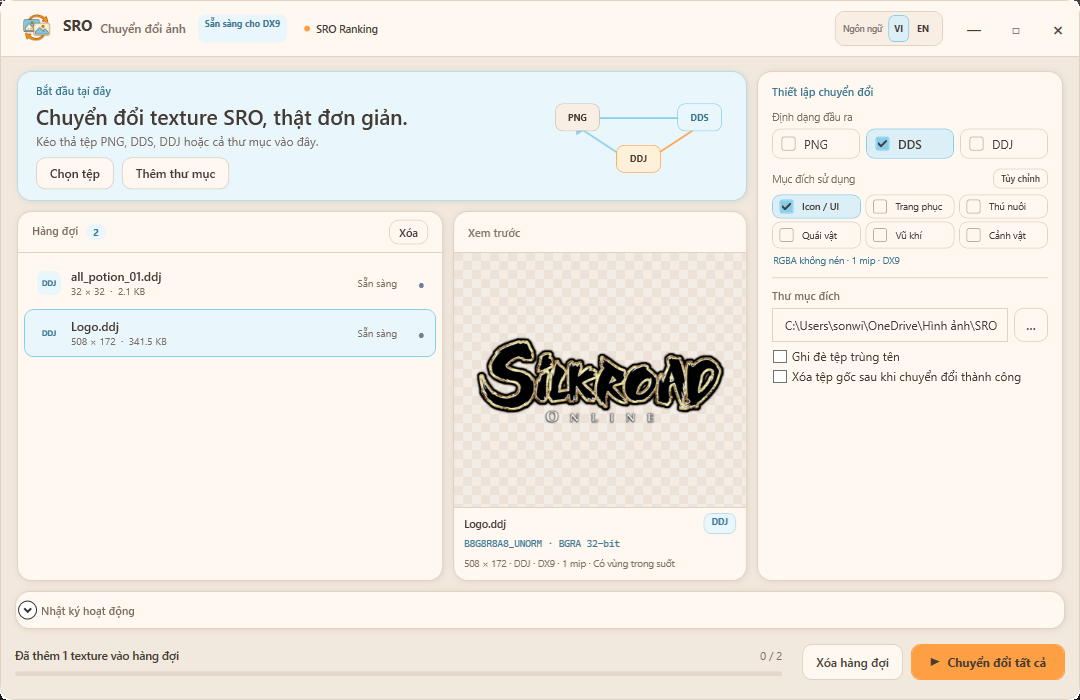1080x700 pixels.
Task: Expand the Nhật ký hoạt động log
Action: point(28,610)
